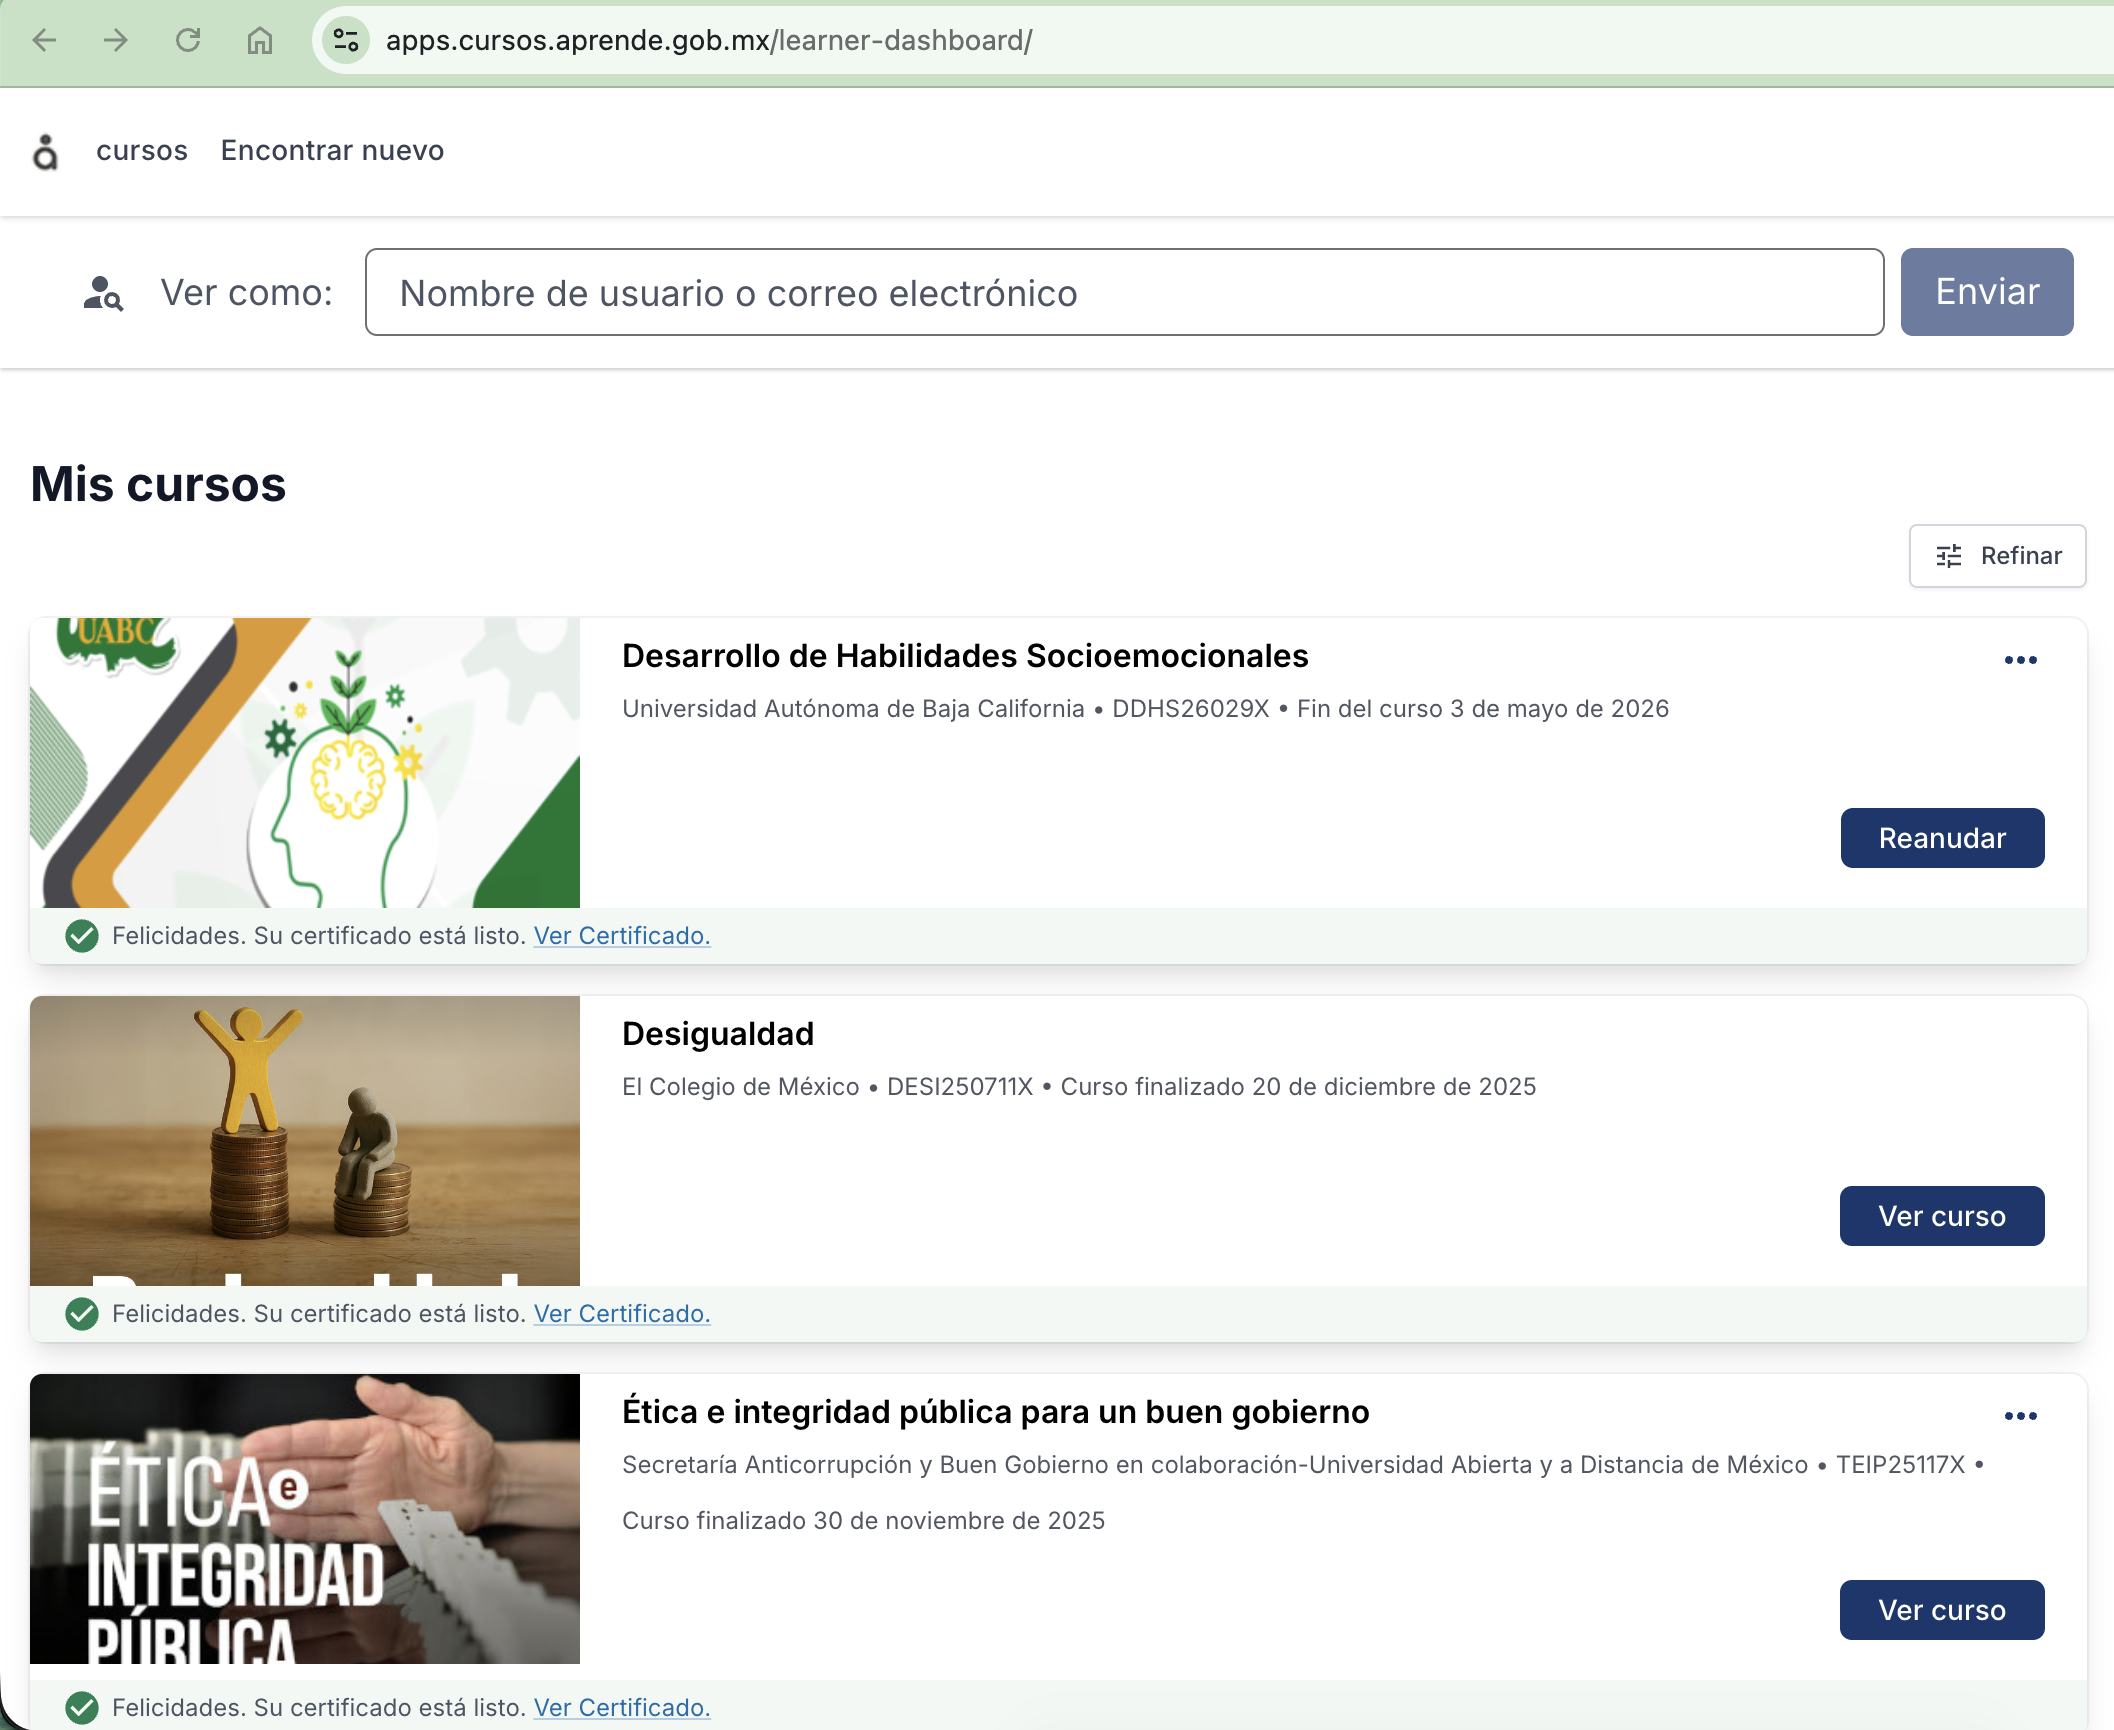Click the platform logo icon beside cursos
Viewport: 2114px width, 1730px height.
pyautogui.click(x=46, y=152)
